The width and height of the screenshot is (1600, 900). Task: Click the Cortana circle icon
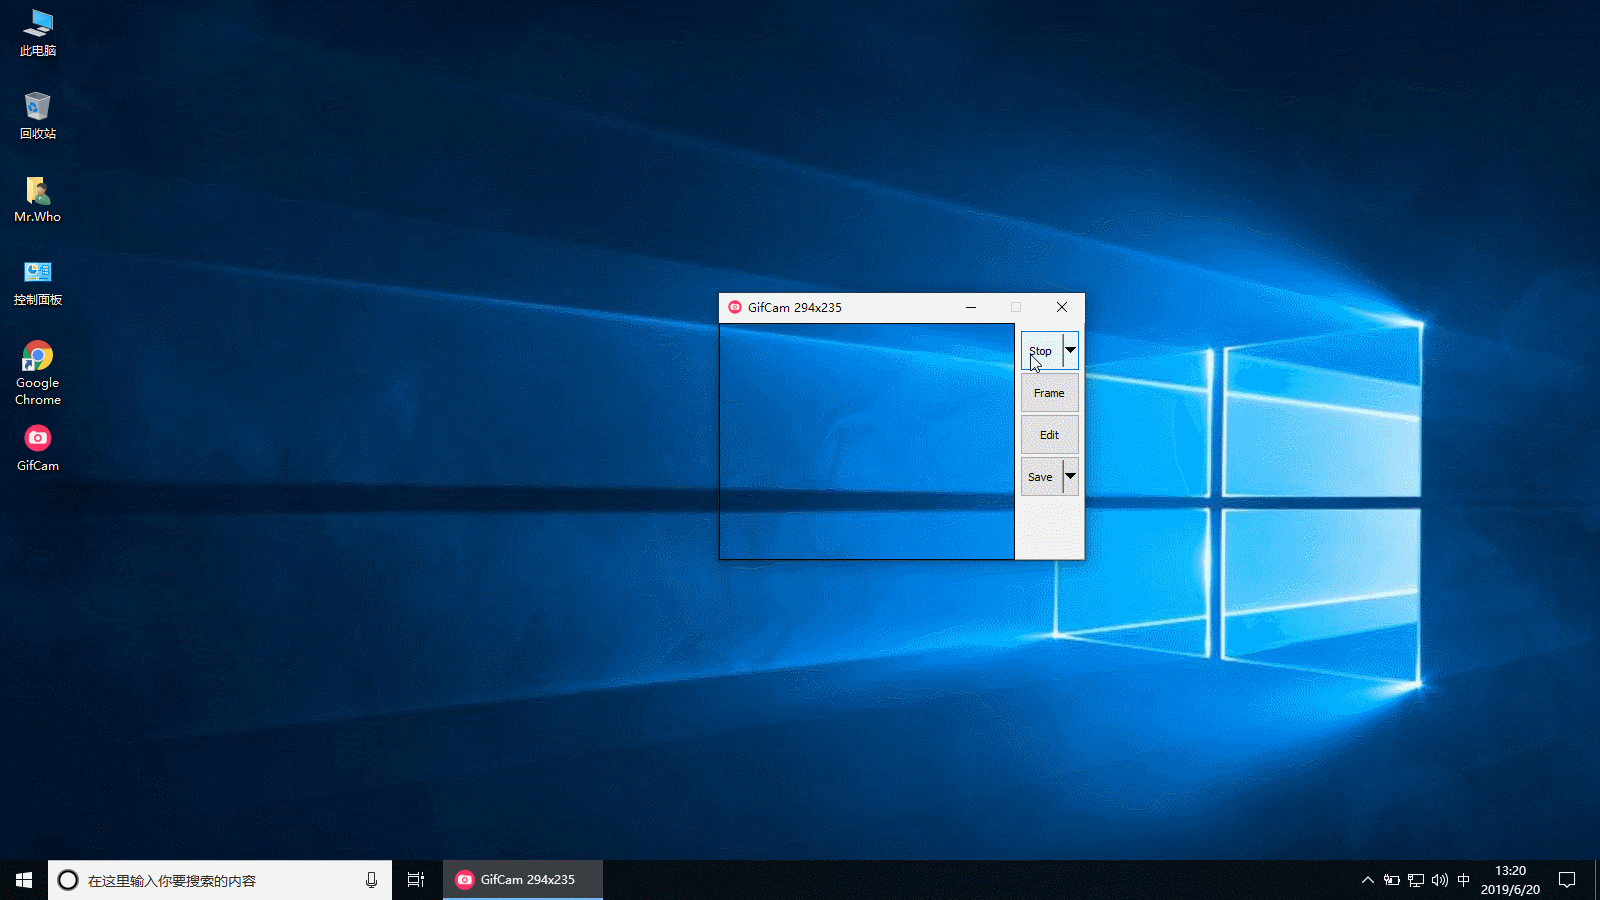click(x=68, y=880)
